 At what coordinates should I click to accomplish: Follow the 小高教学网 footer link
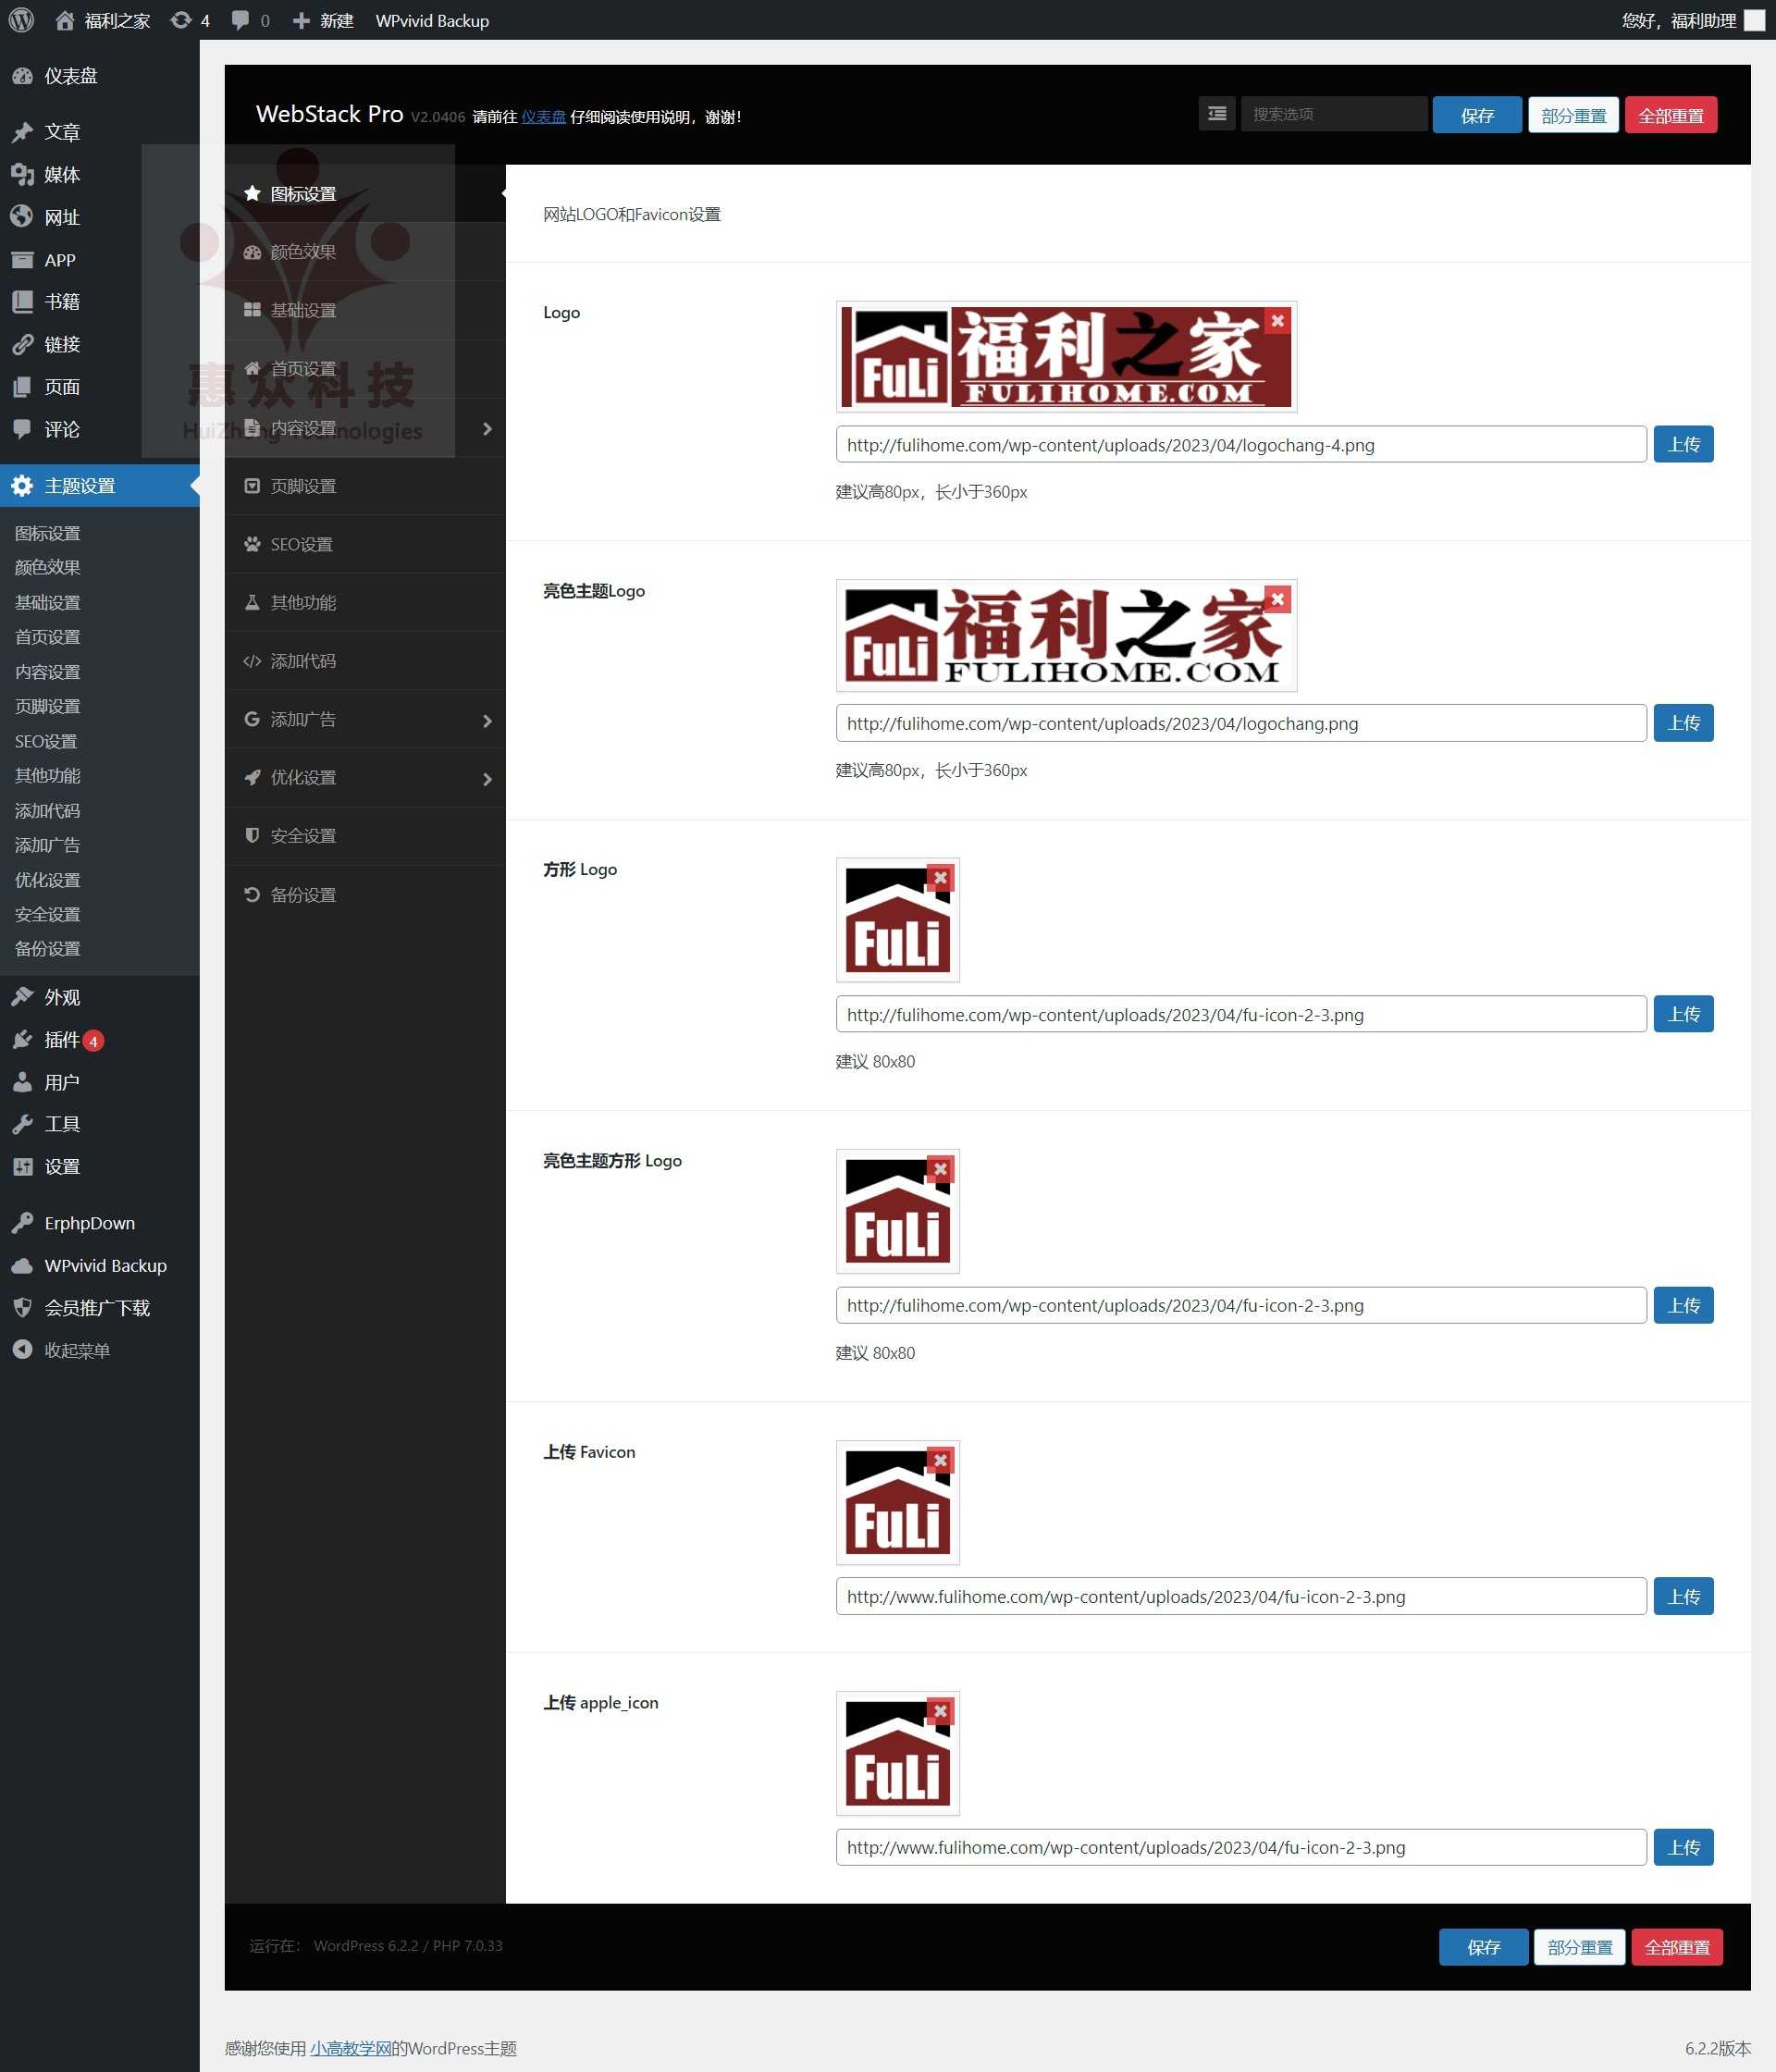pyautogui.click(x=350, y=2048)
